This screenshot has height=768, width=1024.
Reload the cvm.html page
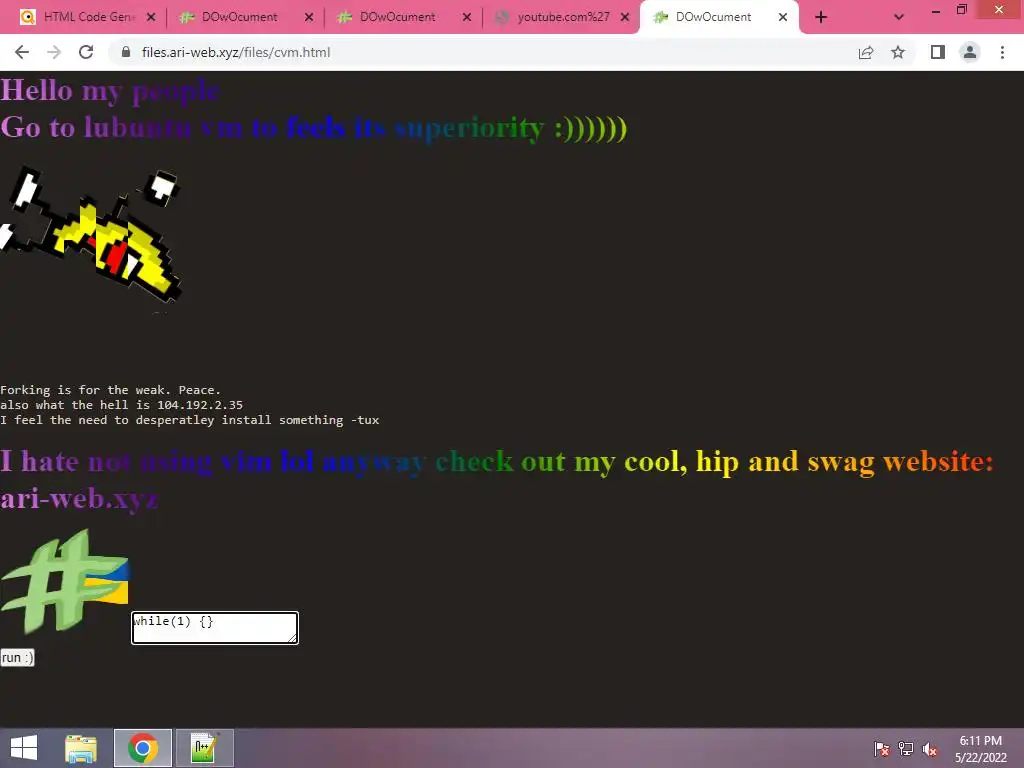point(86,52)
